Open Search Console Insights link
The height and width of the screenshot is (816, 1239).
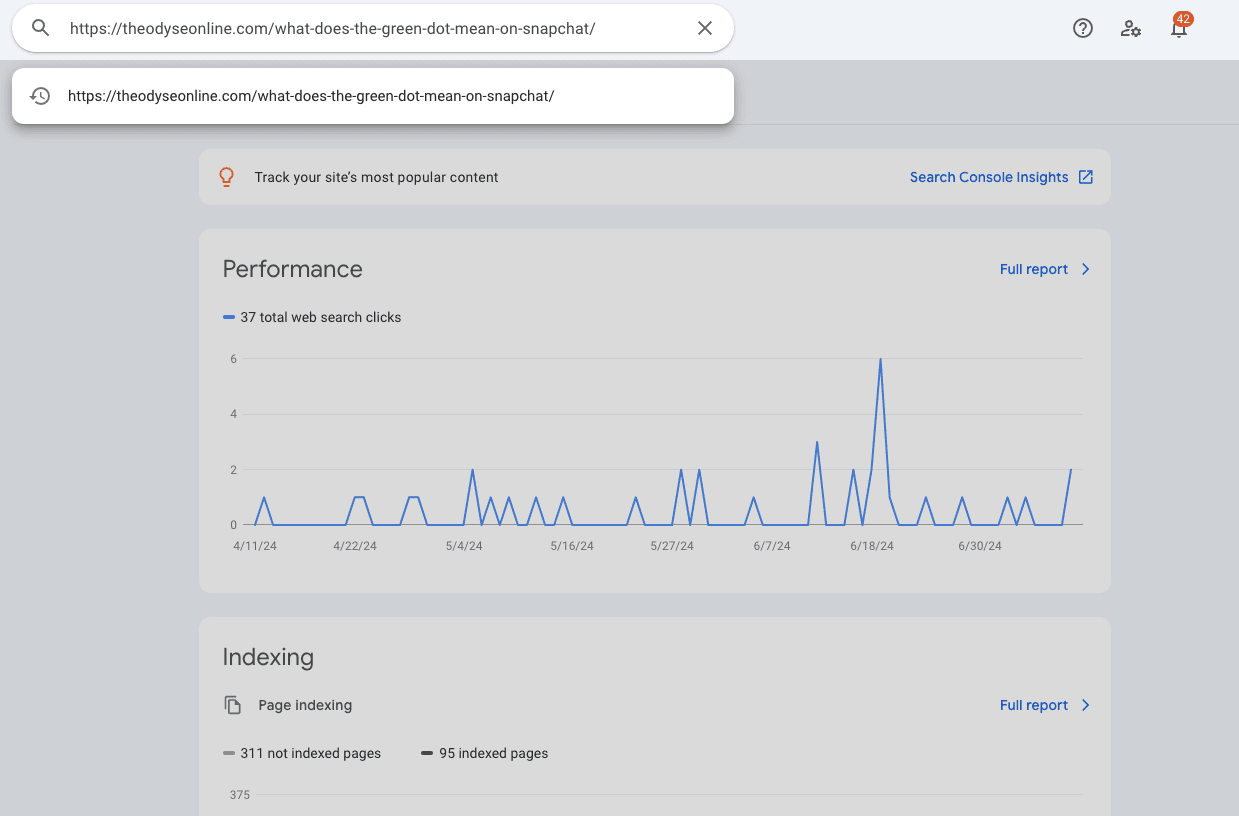988,177
